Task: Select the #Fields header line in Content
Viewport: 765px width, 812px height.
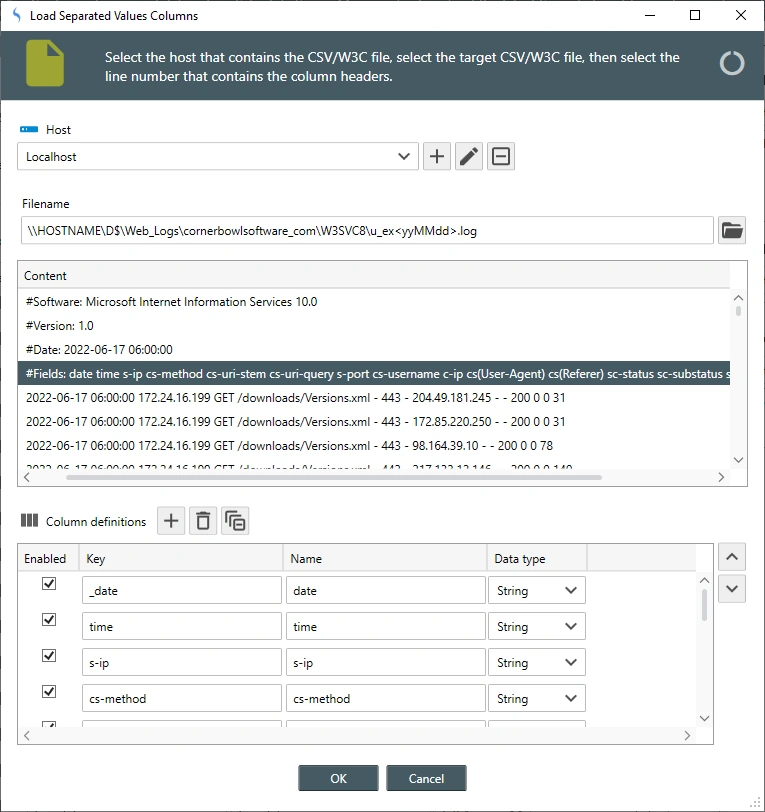Action: (376, 374)
